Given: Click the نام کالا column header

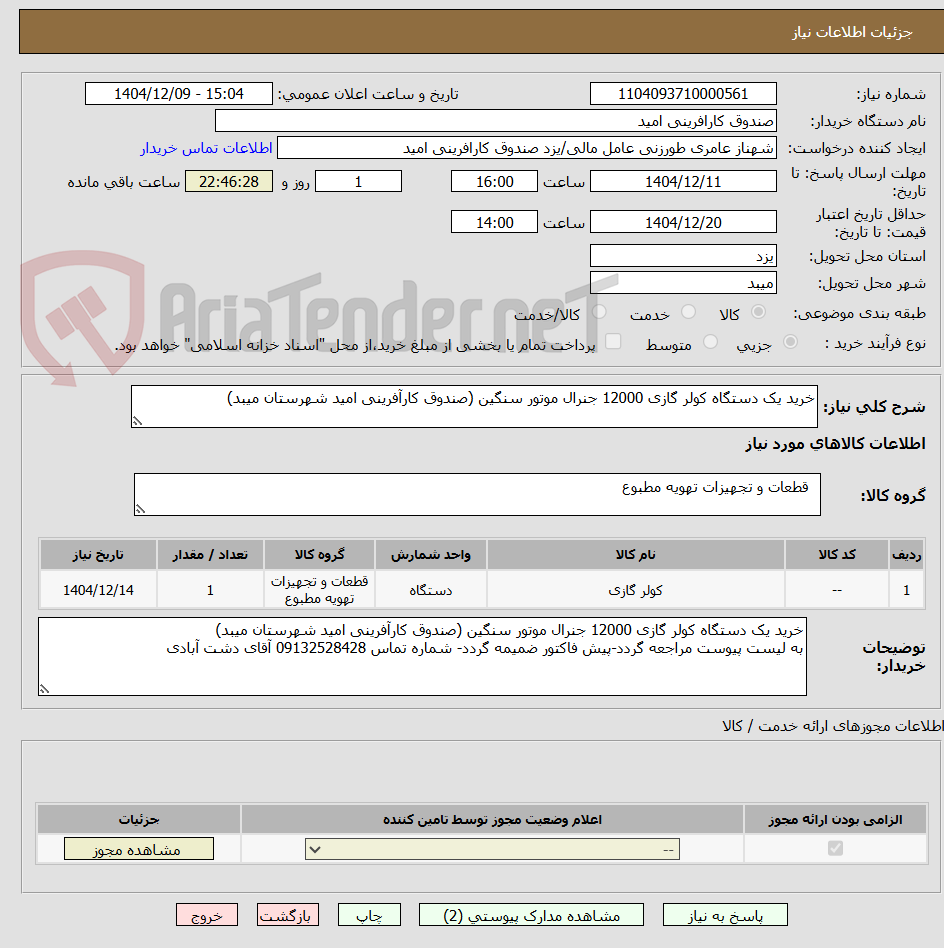Looking at the screenshot, I should point(636,554).
